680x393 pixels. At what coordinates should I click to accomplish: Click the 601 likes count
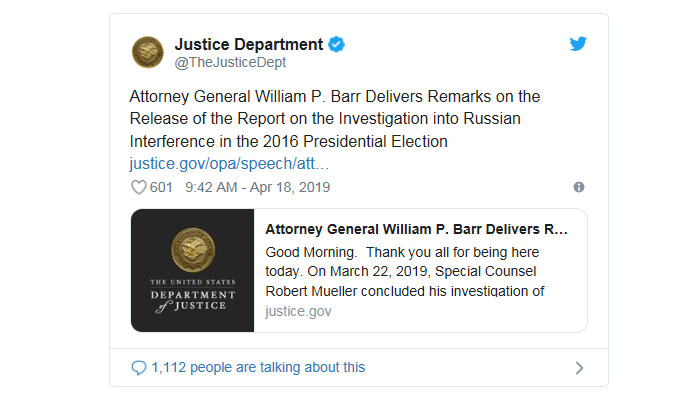(161, 187)
